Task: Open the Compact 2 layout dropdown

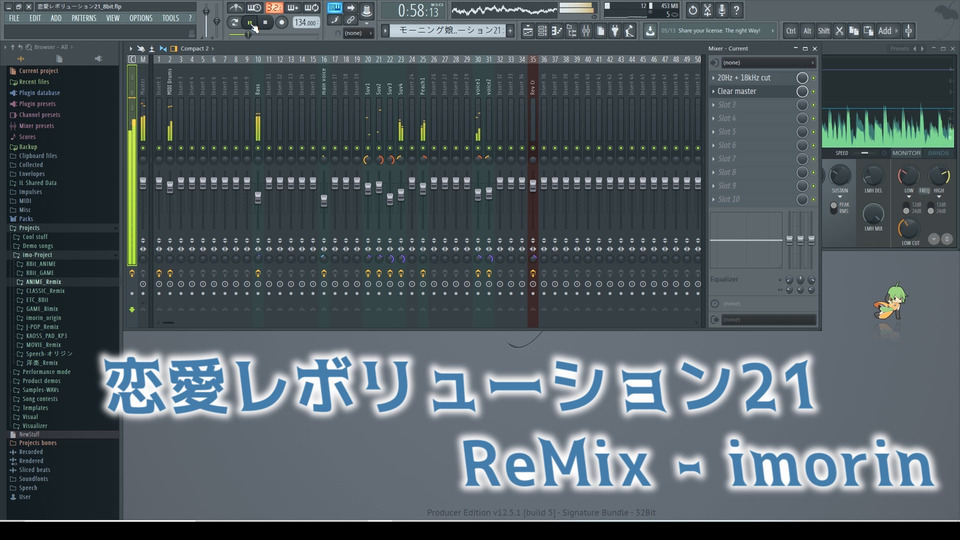Action: (197, 48)
